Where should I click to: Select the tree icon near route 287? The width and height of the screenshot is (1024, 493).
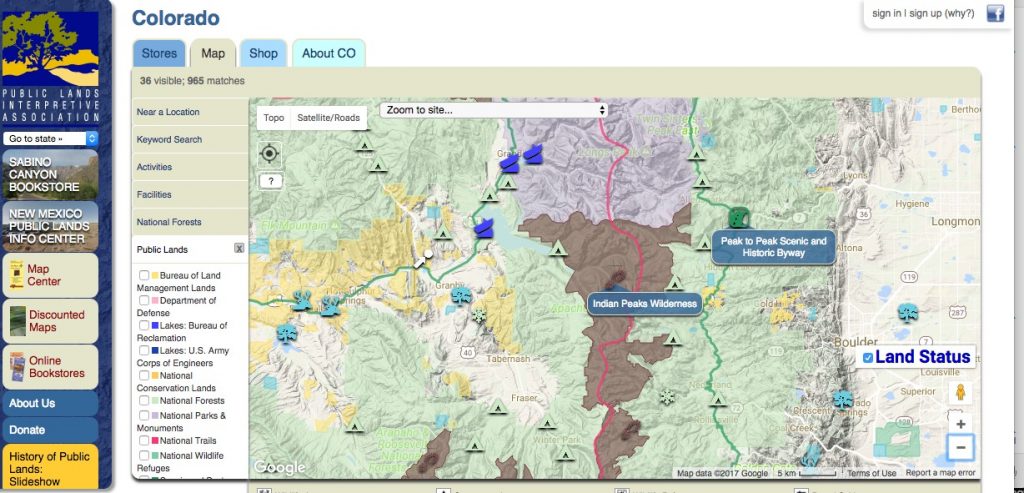pyautogui.click(x=908, y=313)
